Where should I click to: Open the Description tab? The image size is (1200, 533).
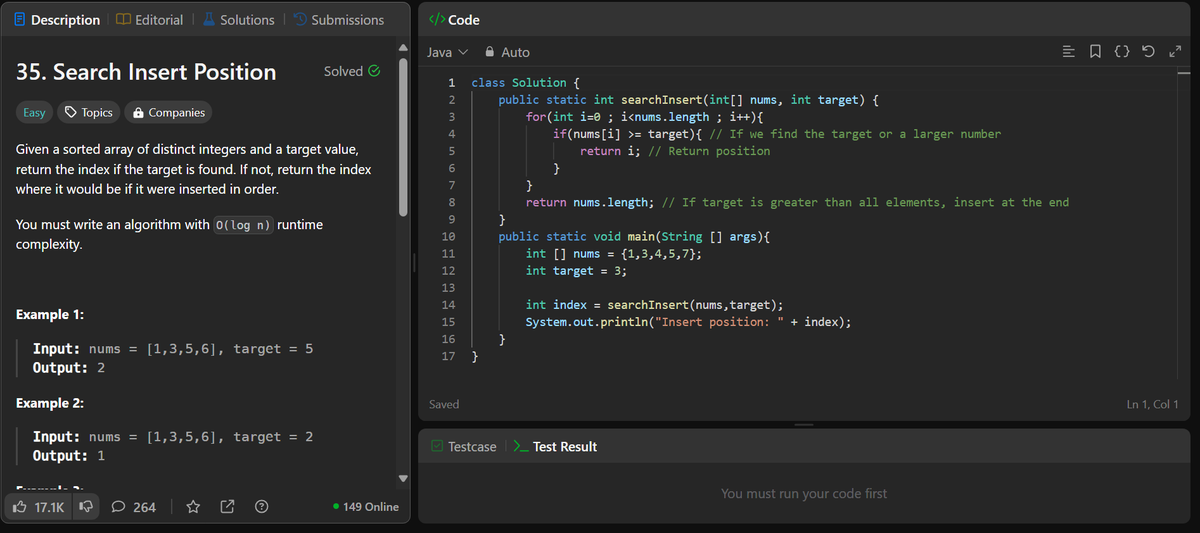pyautogui.click(x=59, y=20)
